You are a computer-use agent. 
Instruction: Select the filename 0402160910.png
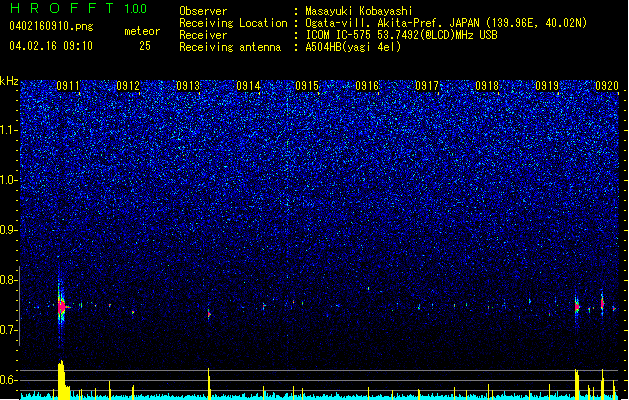51,26
